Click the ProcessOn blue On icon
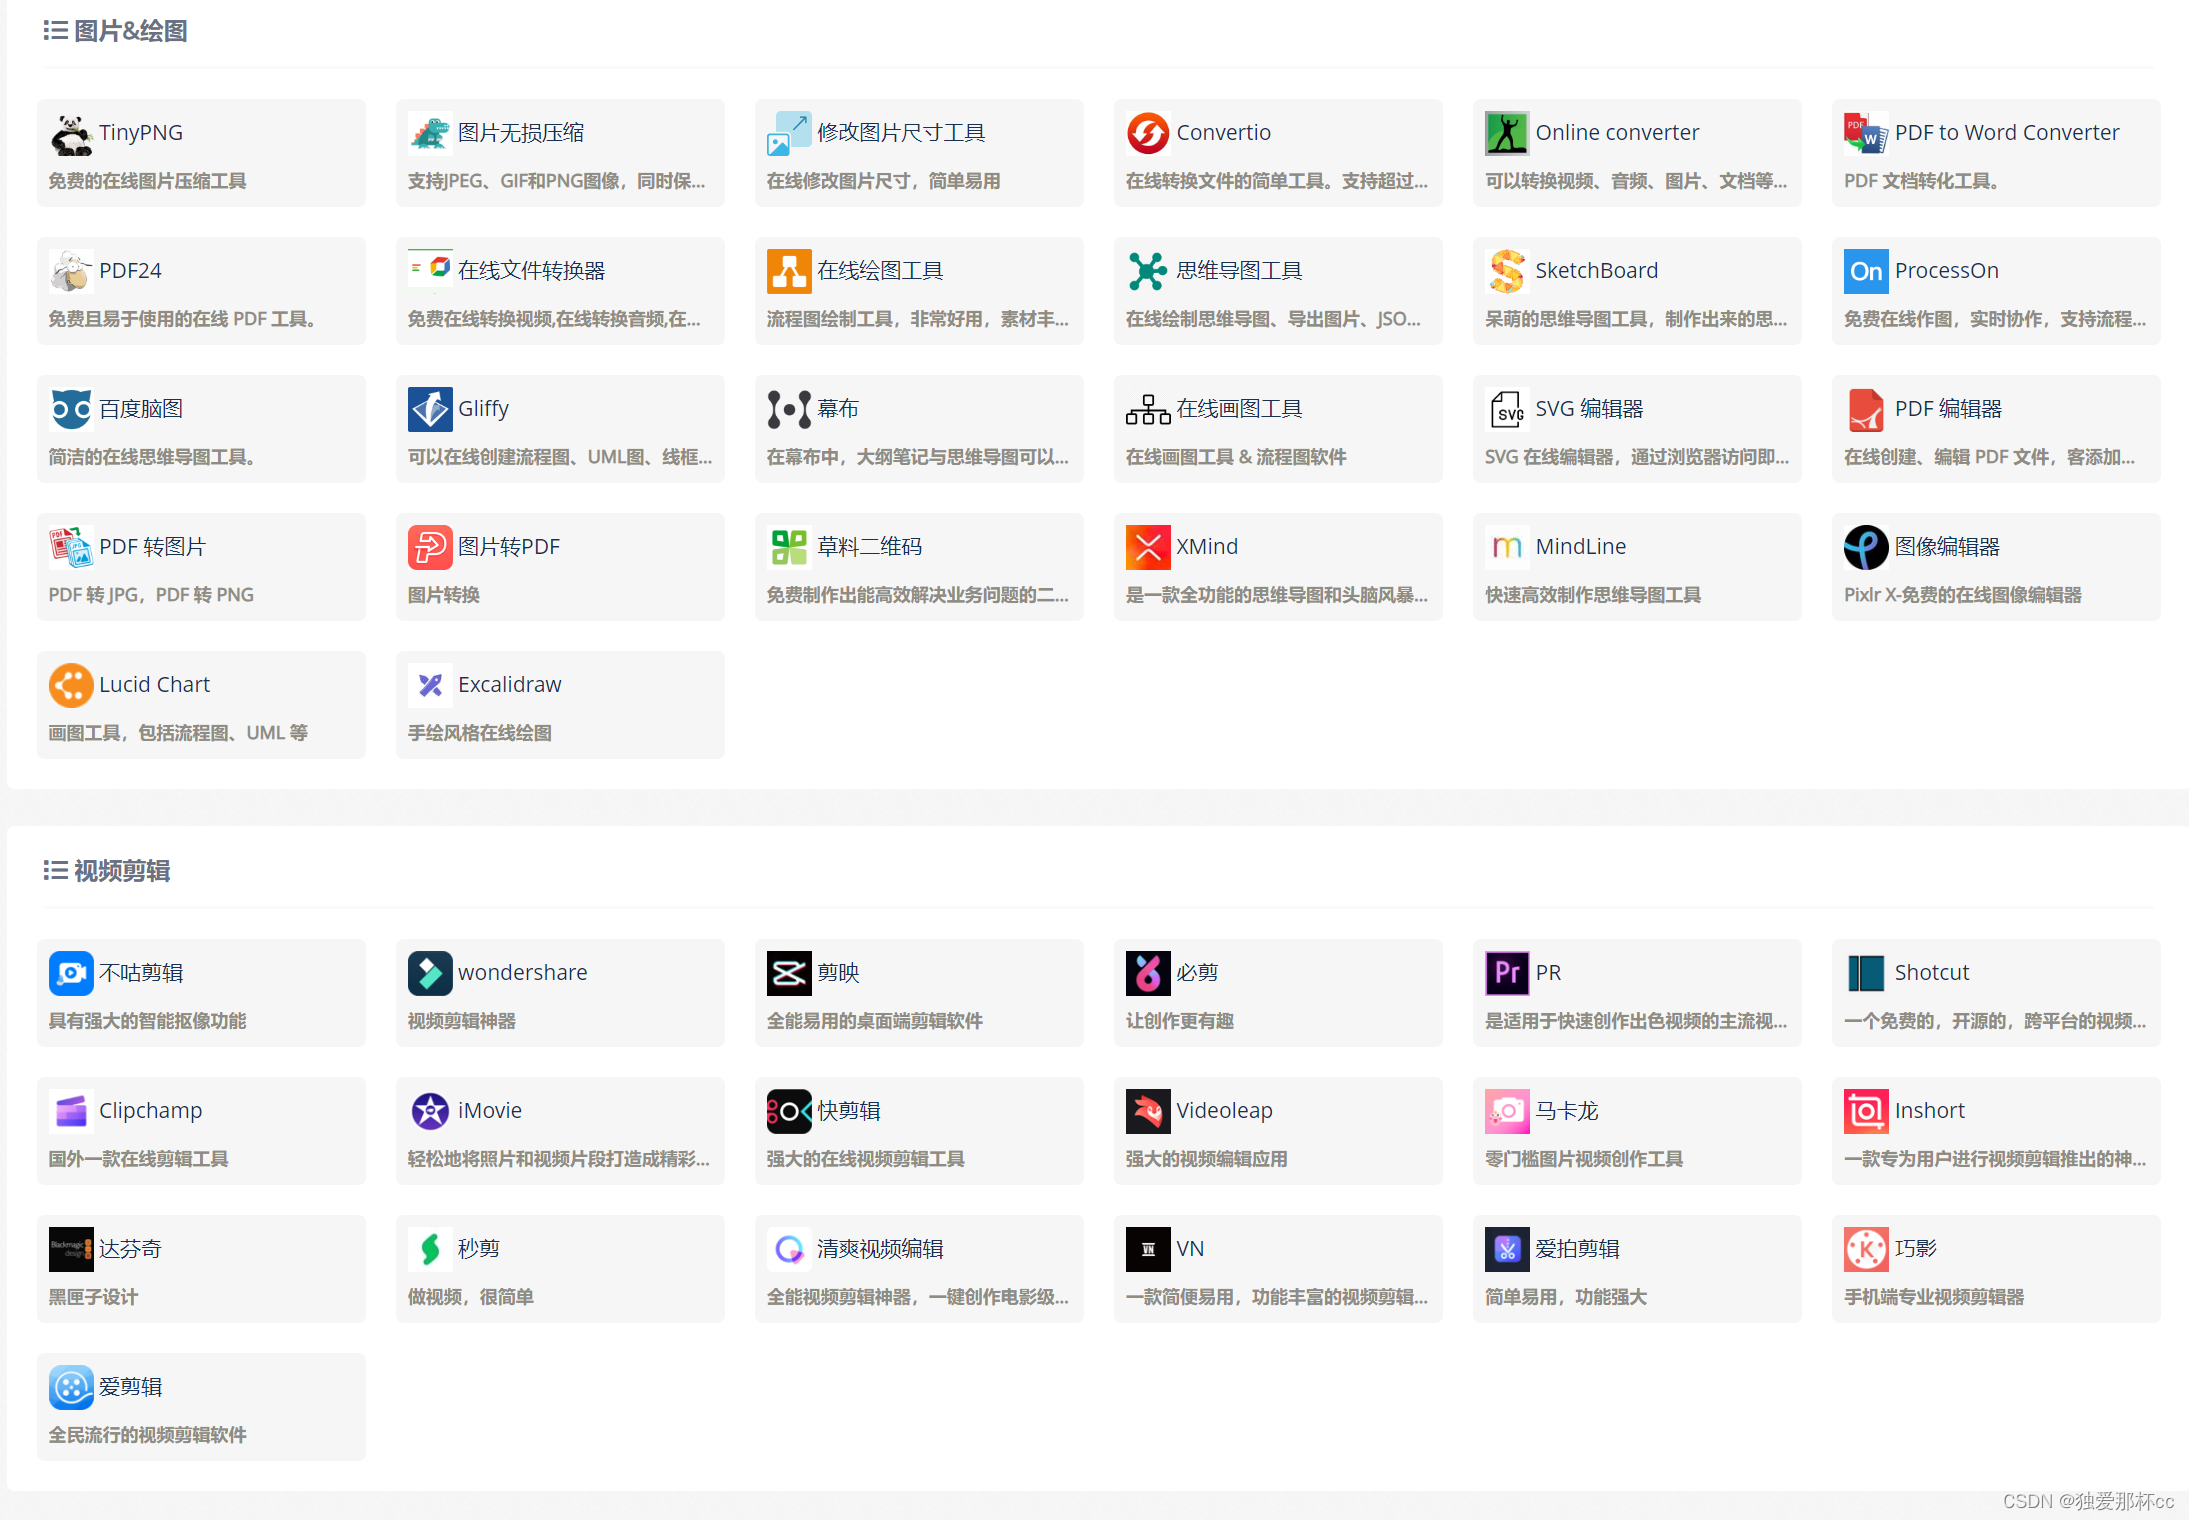Image resolution: width=2189 pixels, height=1520 pixels. click(x=1866, y=271)
